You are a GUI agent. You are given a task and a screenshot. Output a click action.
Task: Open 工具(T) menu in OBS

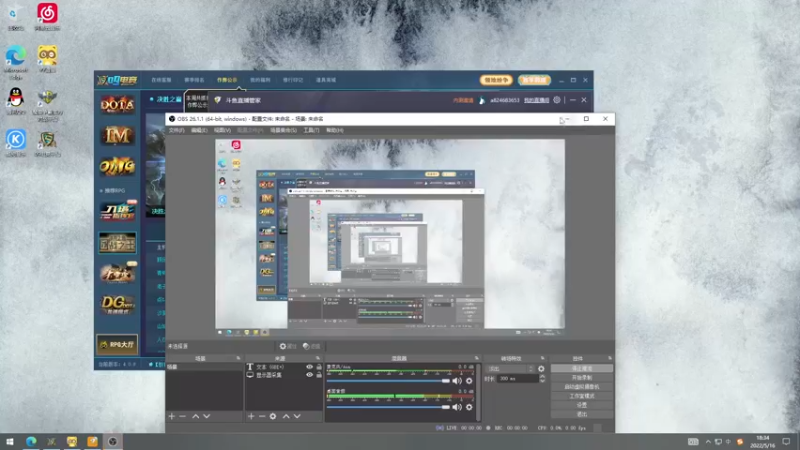coord(311,131)
